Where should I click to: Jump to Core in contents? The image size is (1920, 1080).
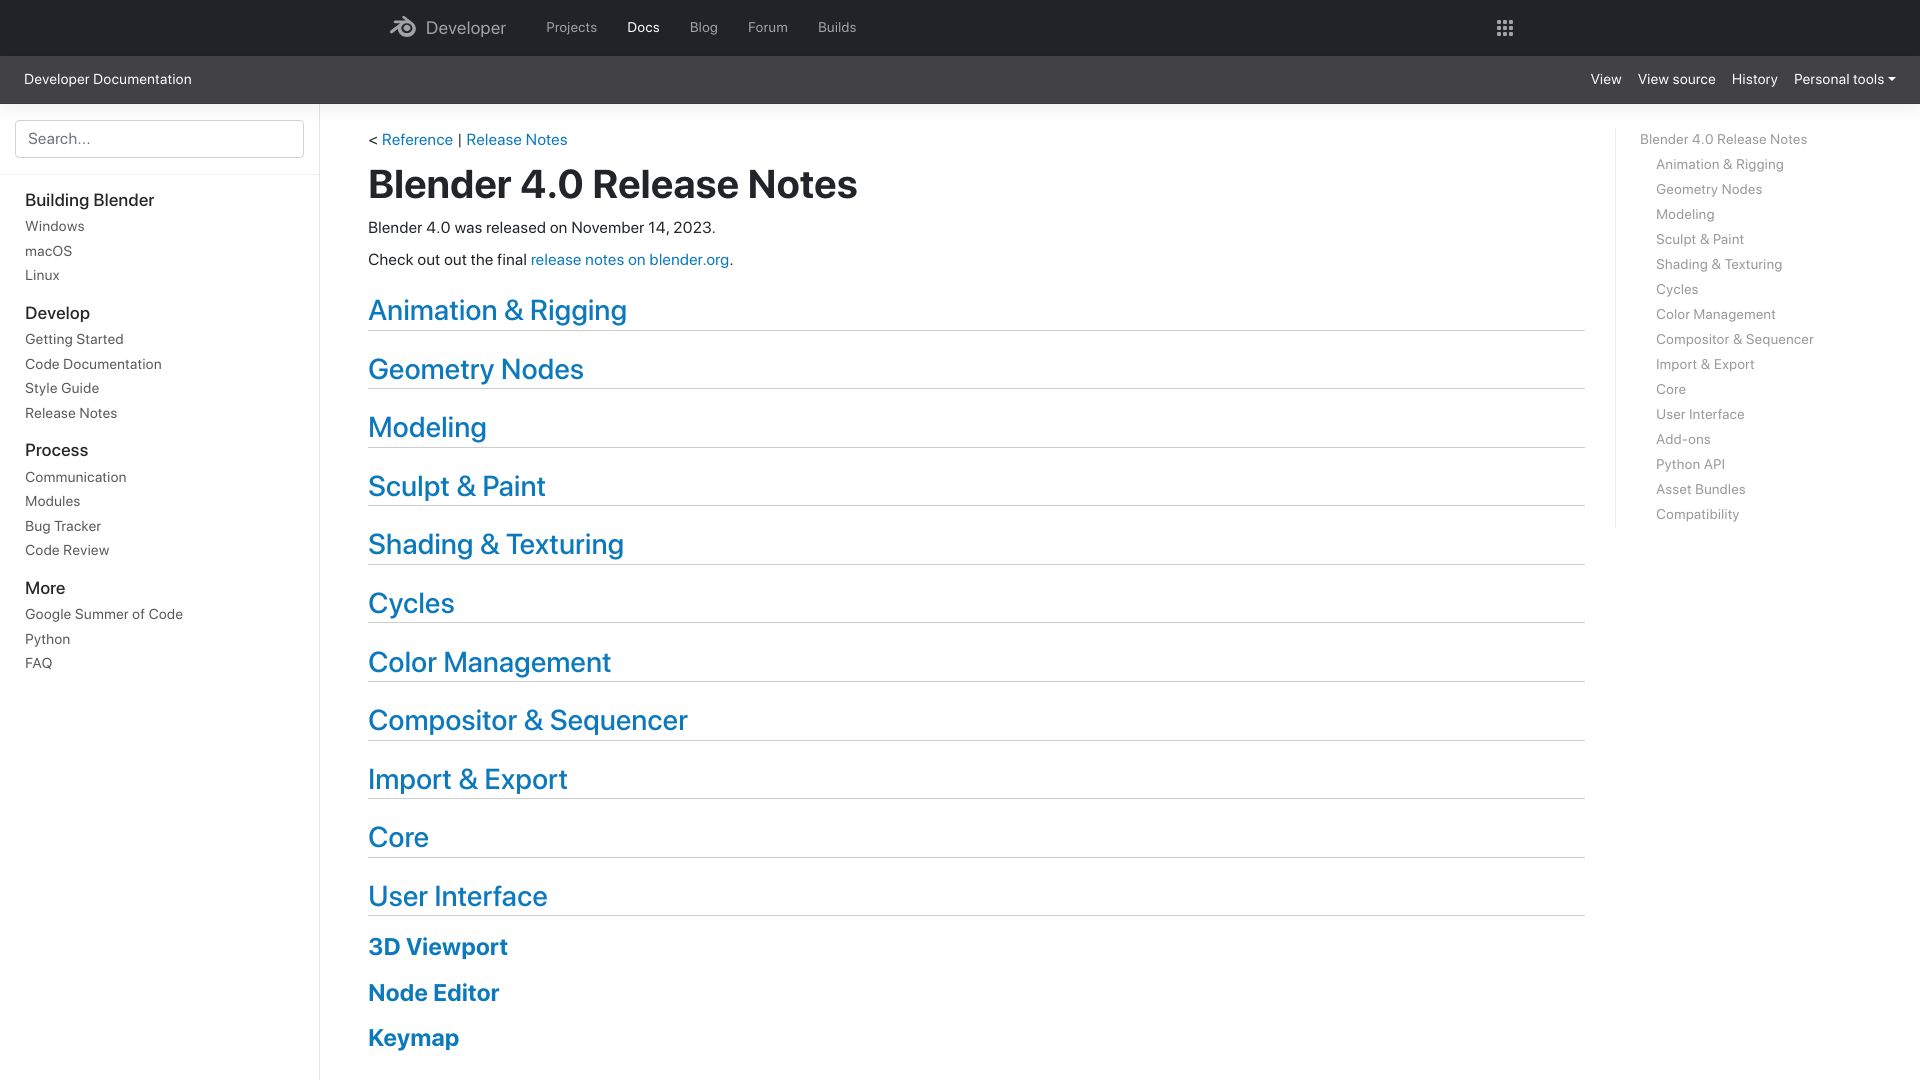pos(1671,390)
